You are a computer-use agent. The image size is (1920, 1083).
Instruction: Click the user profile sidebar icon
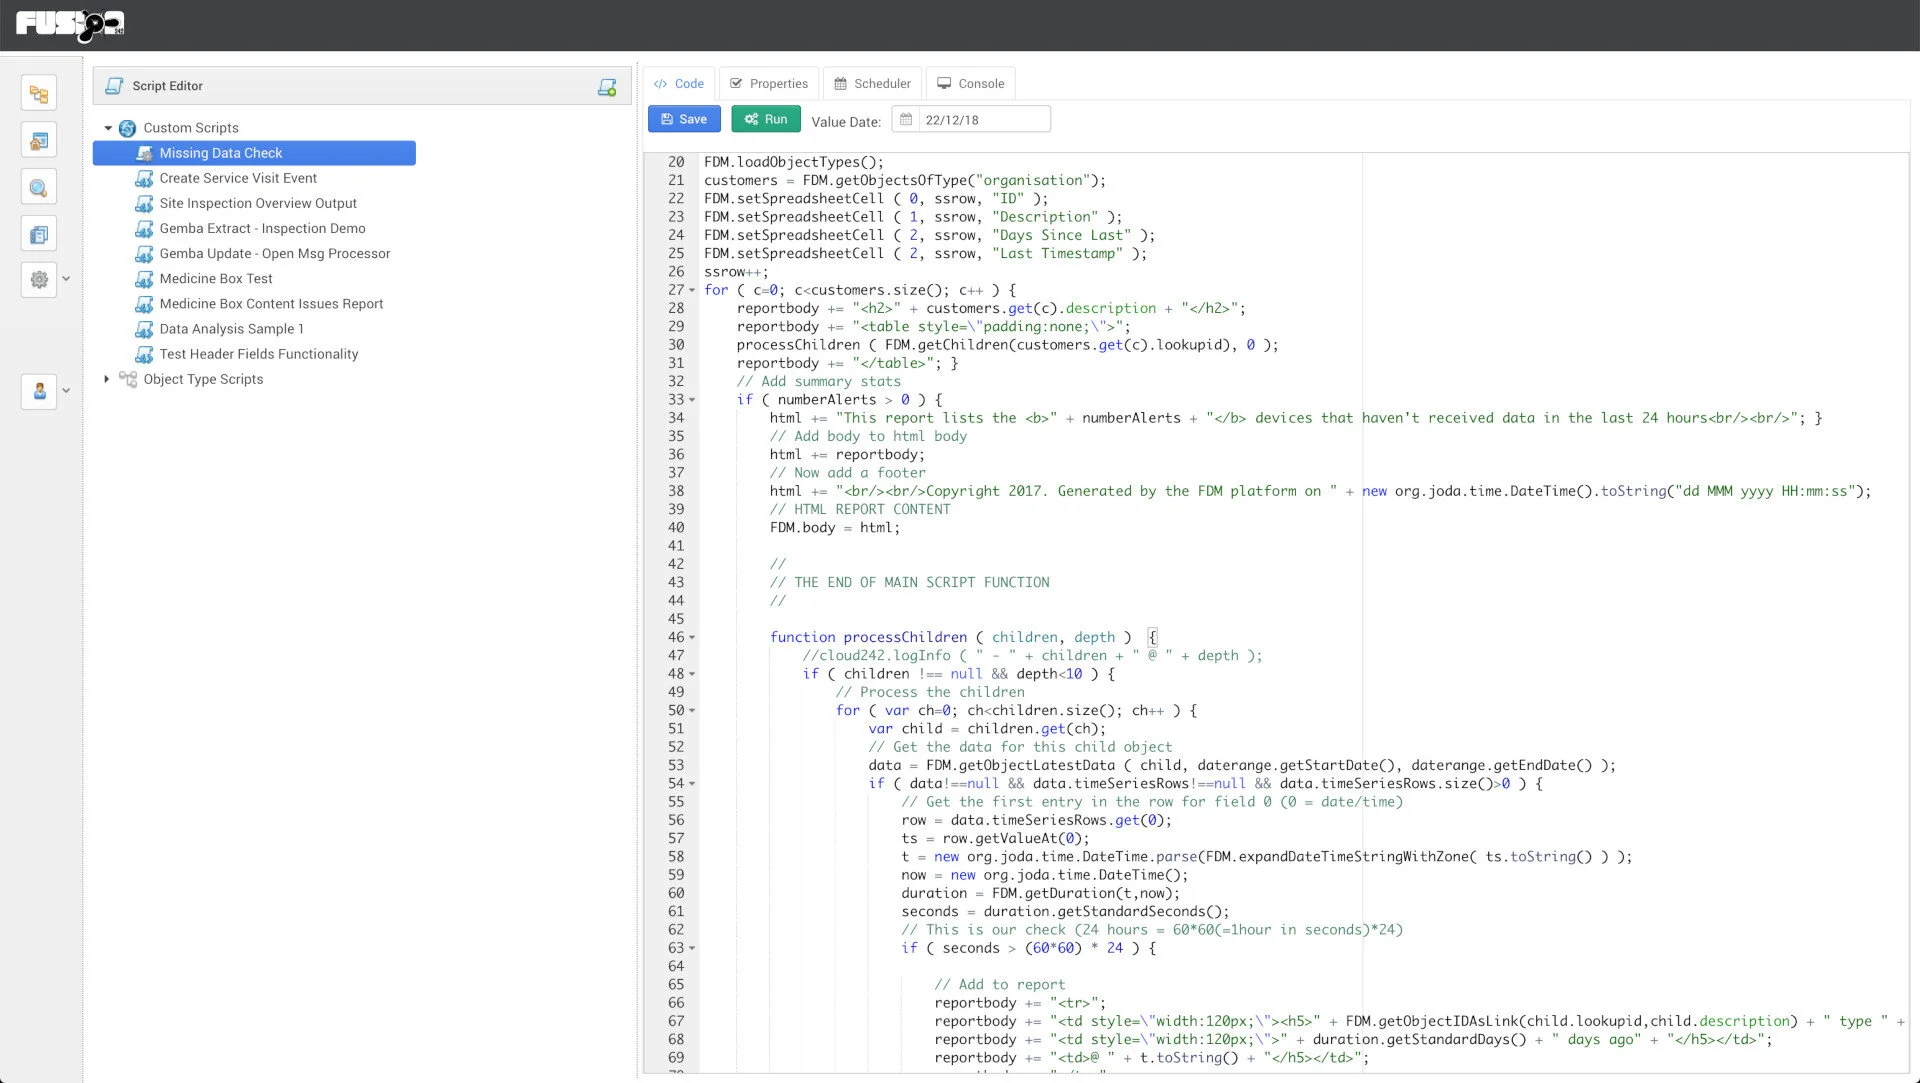[39, 391]
